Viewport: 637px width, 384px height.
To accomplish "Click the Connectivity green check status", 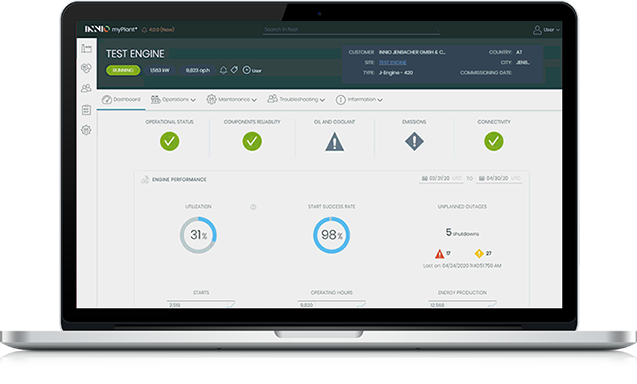I will (494, 141).
